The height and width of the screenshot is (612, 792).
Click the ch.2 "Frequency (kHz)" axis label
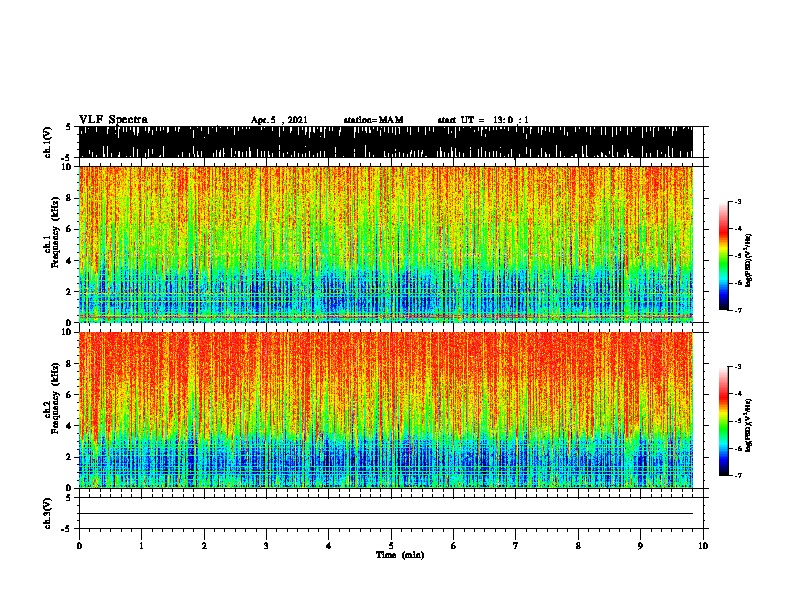click(55, 398)
